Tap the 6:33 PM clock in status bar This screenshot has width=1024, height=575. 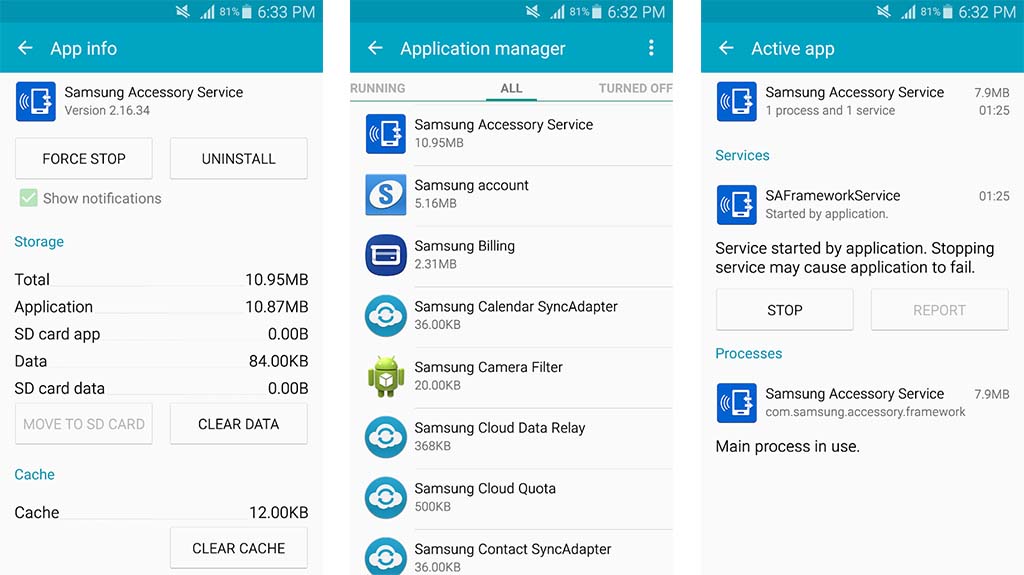click(286, 12)
